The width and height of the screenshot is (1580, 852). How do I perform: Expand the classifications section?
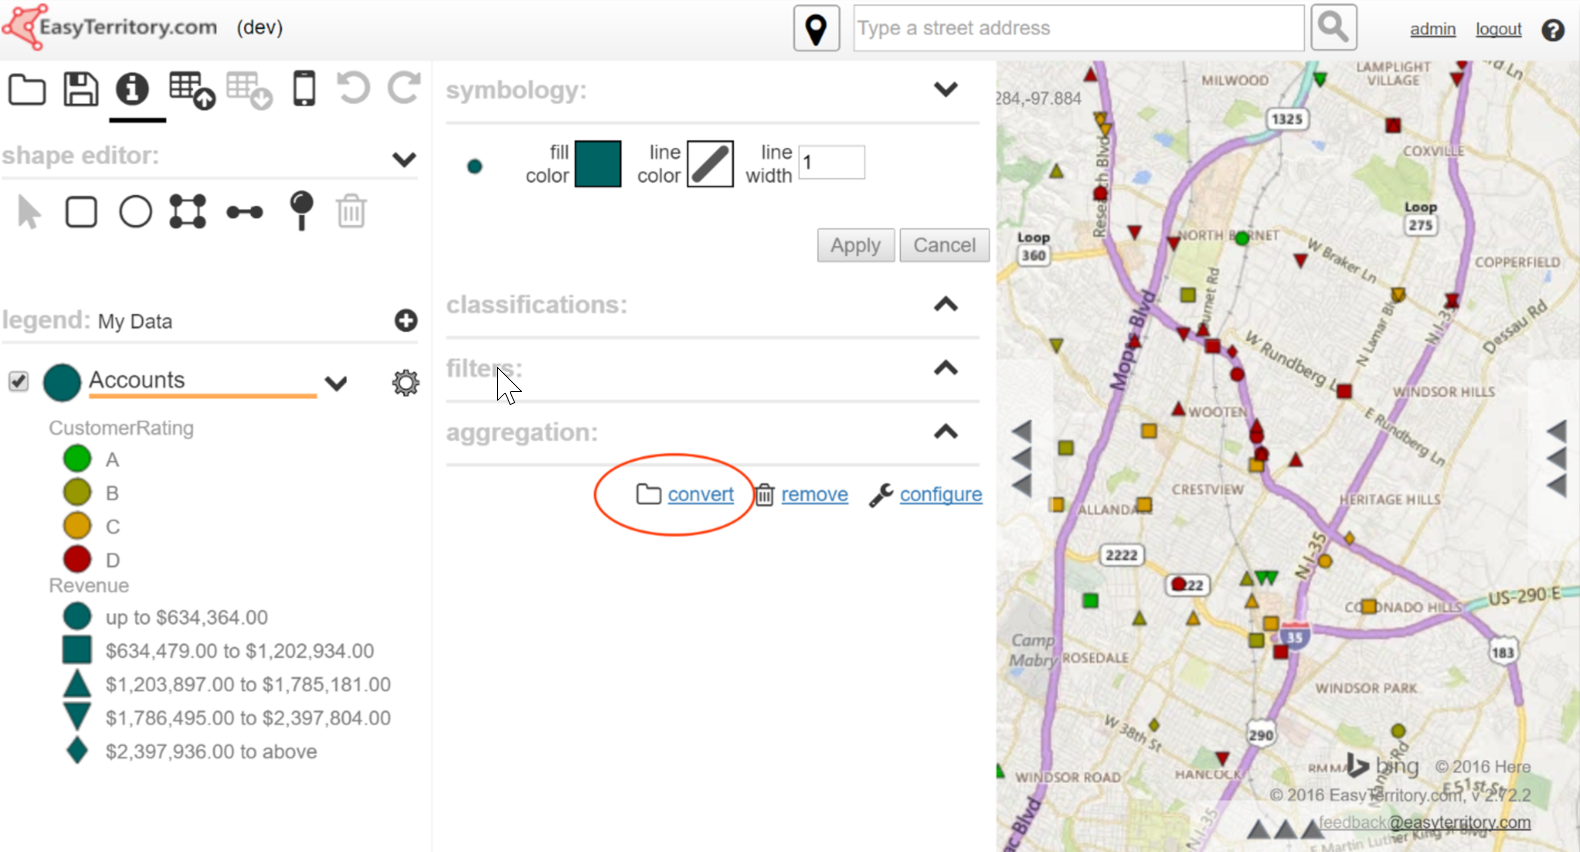coord(945,304)
